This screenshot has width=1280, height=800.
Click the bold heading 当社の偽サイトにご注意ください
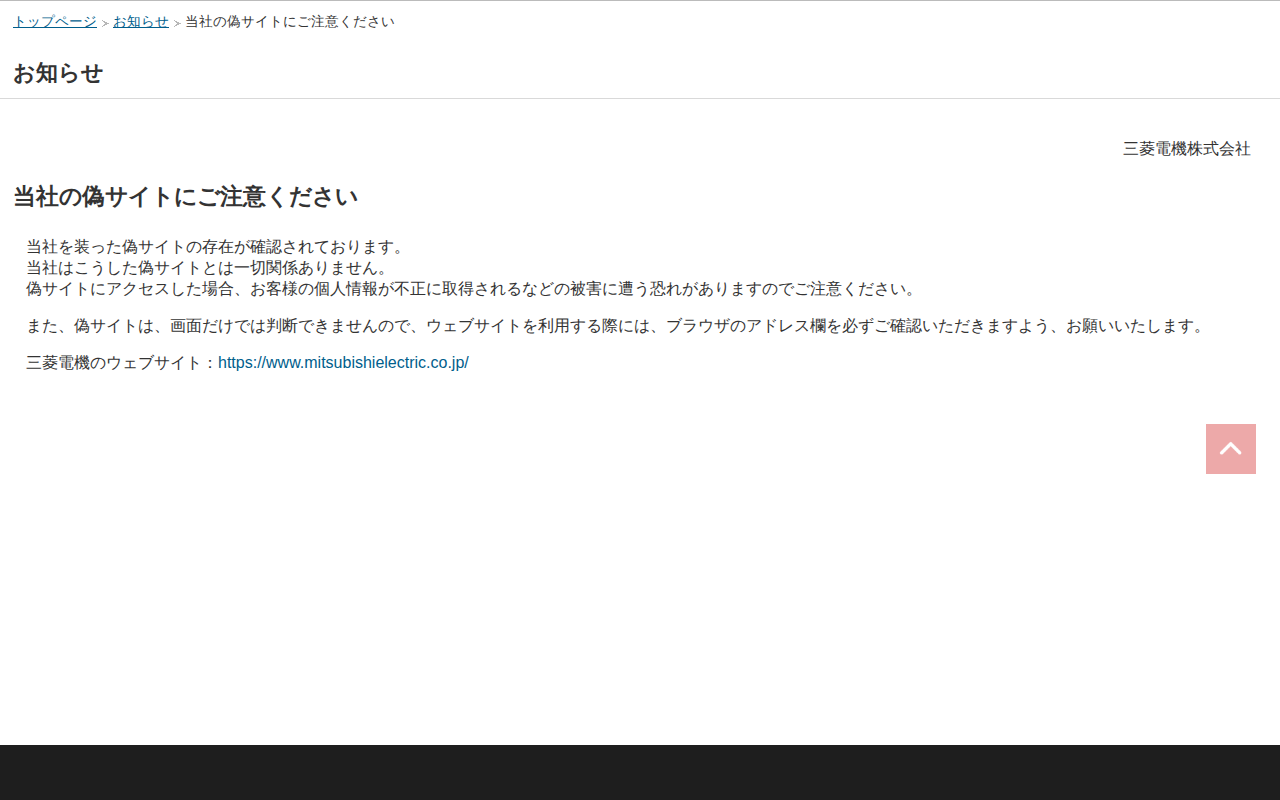coord(185,197)
